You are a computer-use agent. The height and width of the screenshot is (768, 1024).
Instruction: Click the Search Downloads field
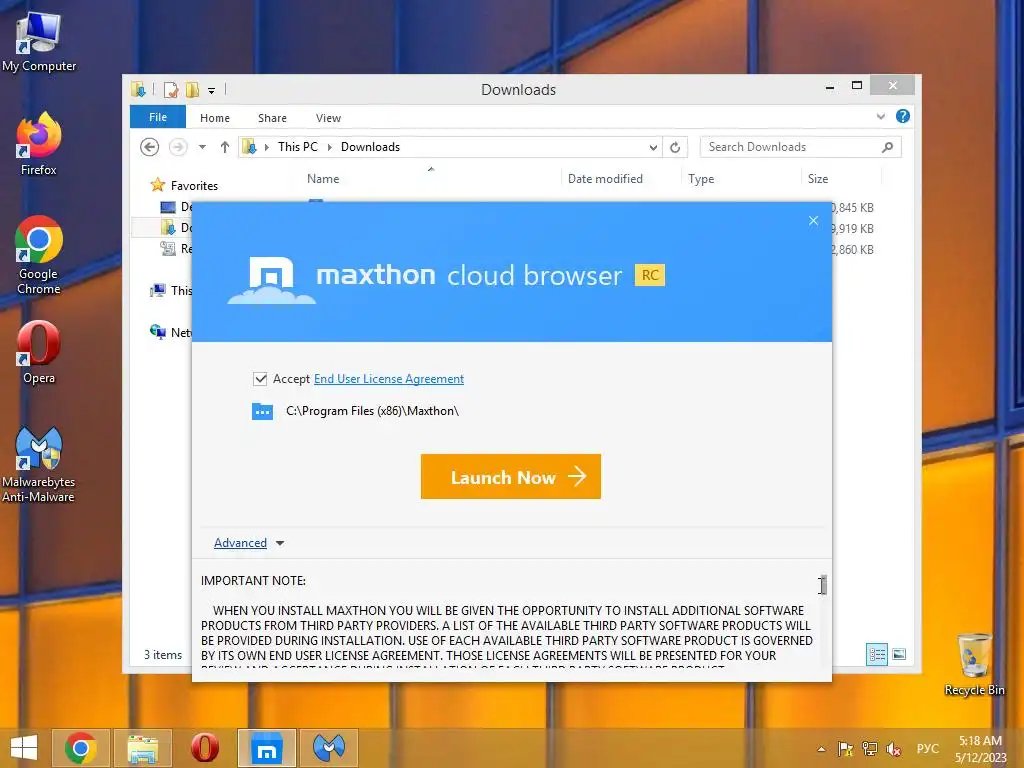coord(801,147)
